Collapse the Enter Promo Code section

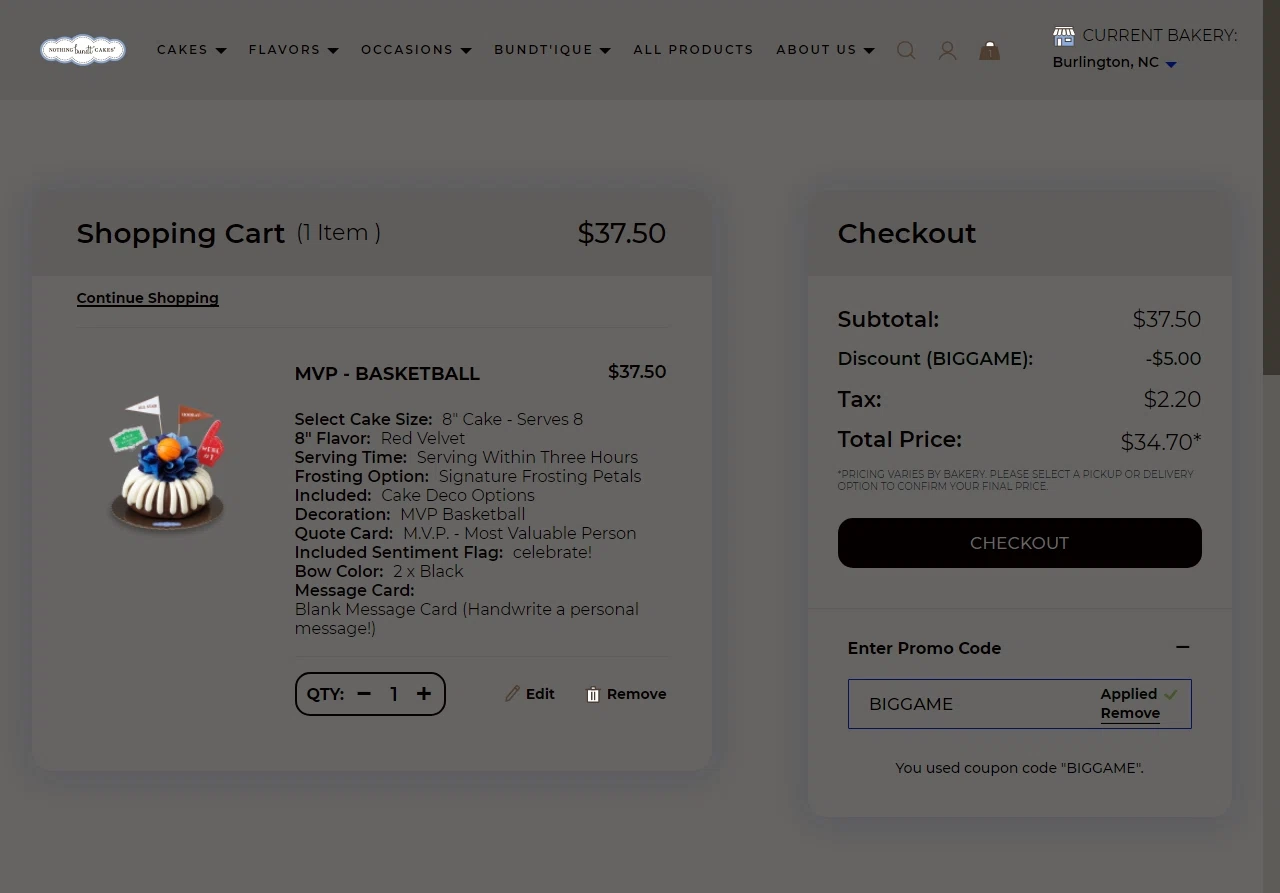click(1183, 648)
